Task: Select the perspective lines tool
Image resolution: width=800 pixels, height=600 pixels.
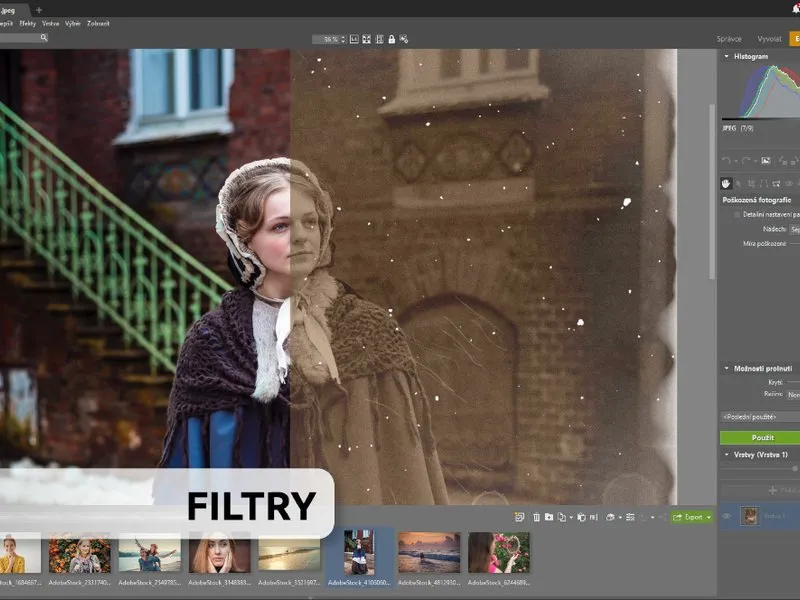Action: click(764, 183)
